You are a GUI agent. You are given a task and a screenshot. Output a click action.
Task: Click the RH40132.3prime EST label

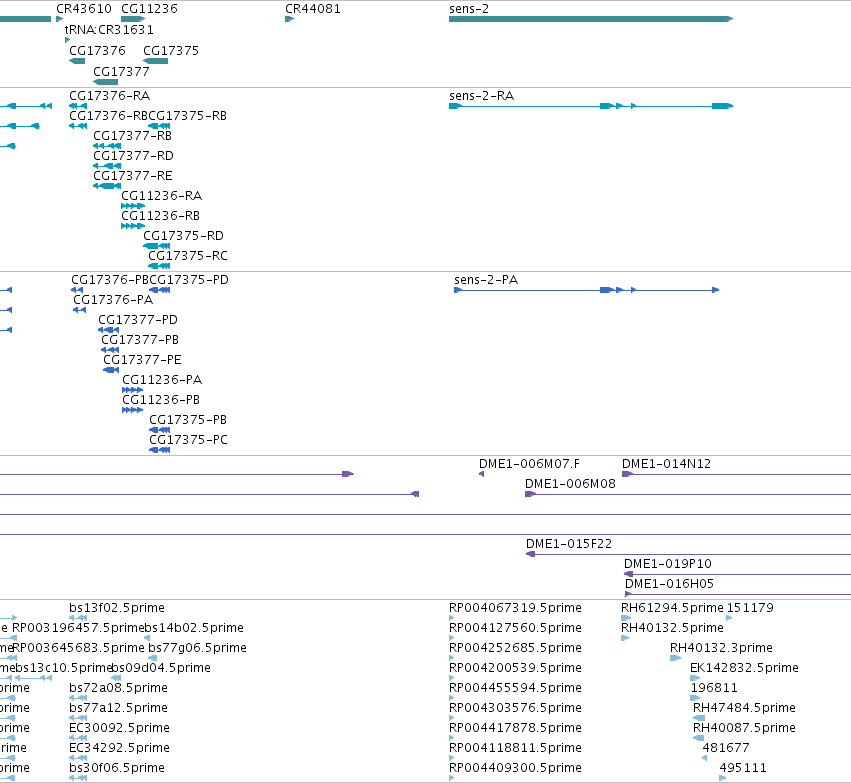coord(721,648)
